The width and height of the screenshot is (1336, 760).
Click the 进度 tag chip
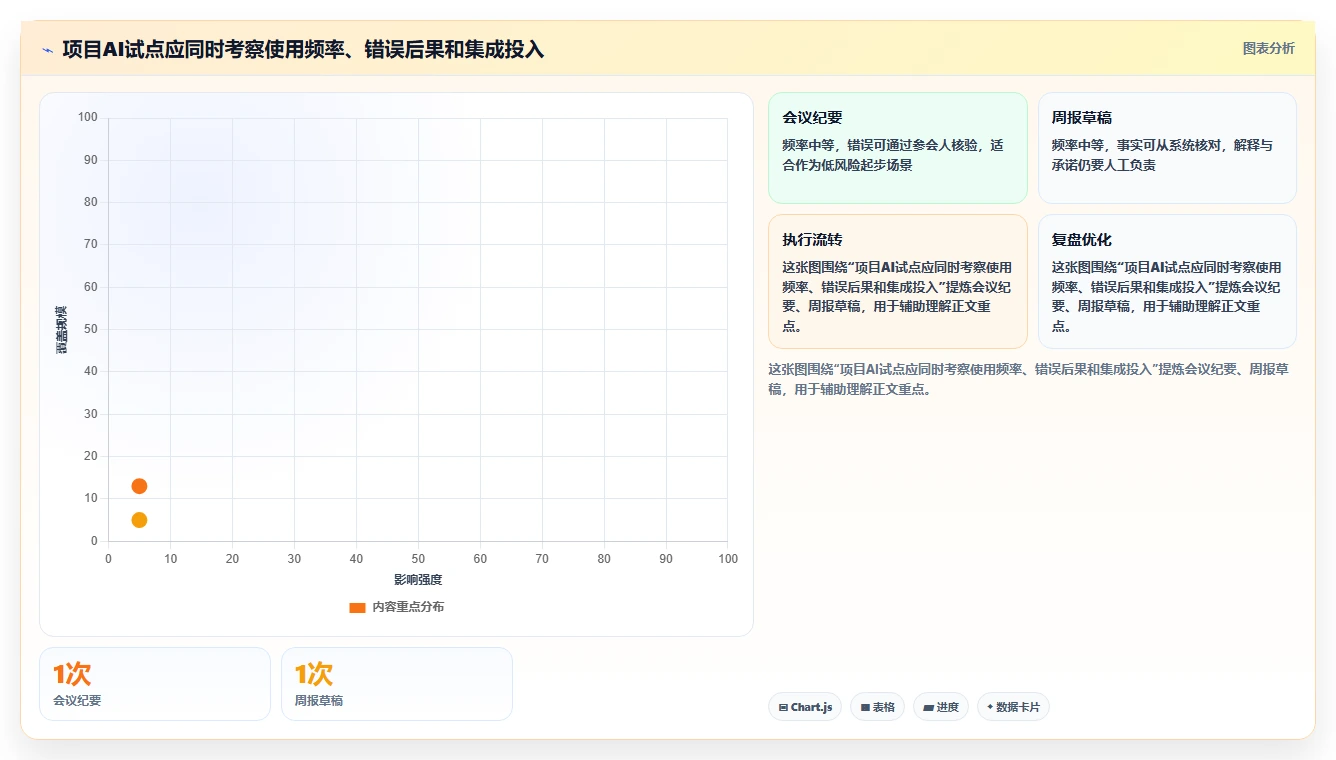pos(941,707)
